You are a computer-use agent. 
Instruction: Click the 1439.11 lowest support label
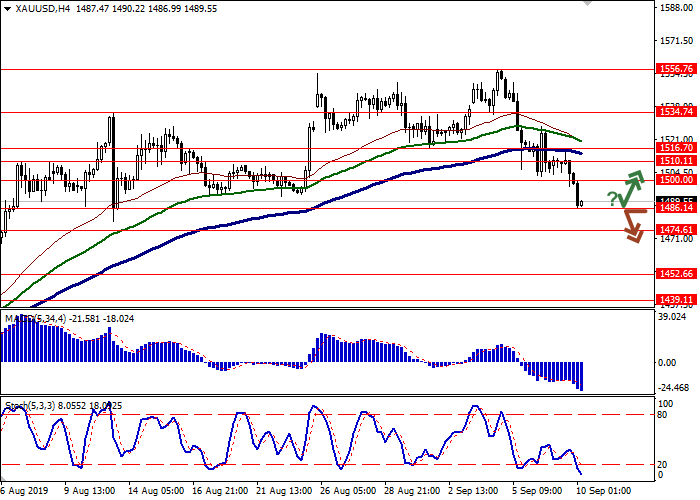[677, 299]
